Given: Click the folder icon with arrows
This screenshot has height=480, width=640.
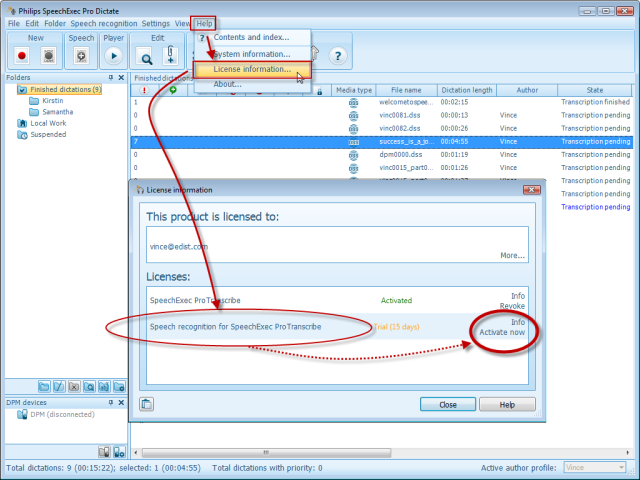Looking at the screenshot, I should point(104,386).
